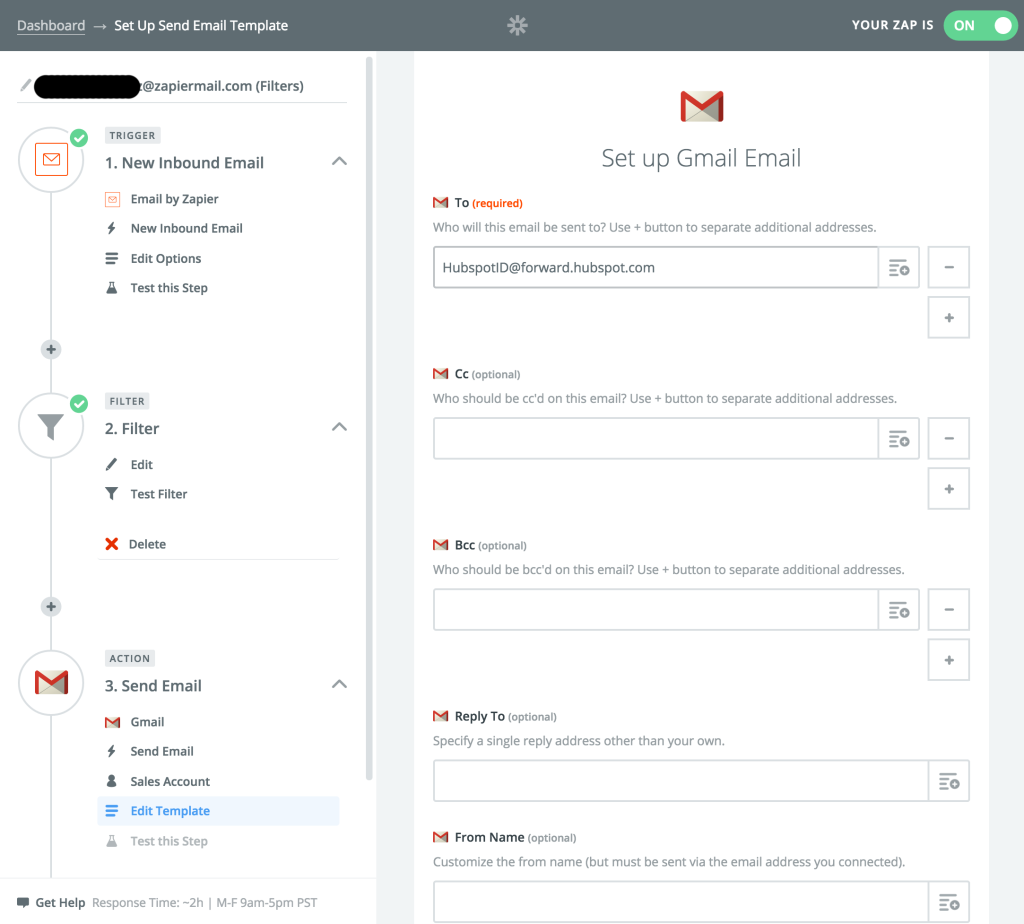The height and width of the screenshot is (924, 1024).
Task: Click the Gmail icon beside Reply To label
Action: (x=441, y=716)
